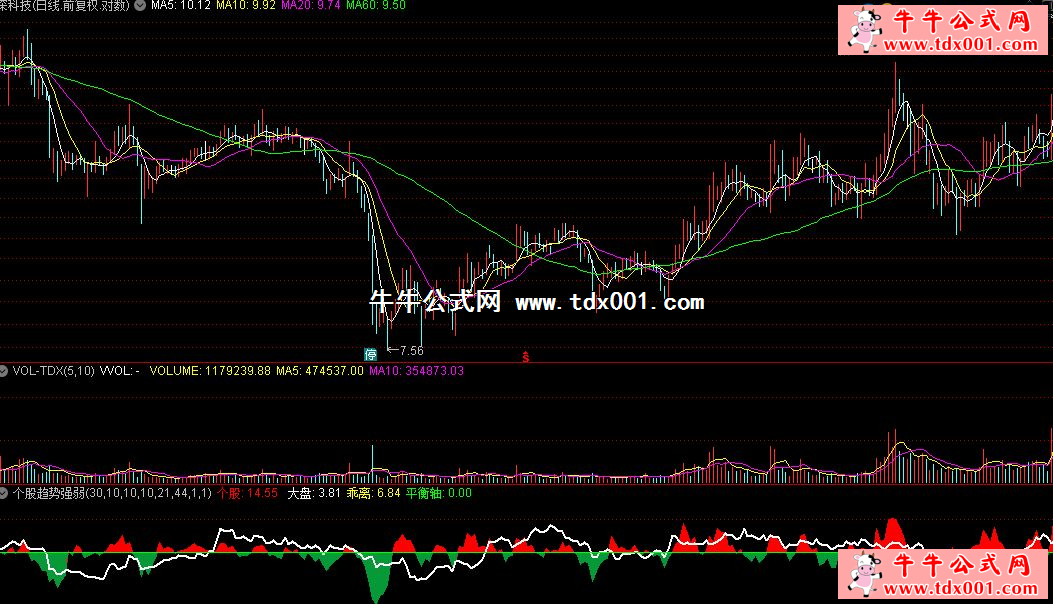Click the 个股趋势强弱 indicator name with parameters

click(112, 493)
